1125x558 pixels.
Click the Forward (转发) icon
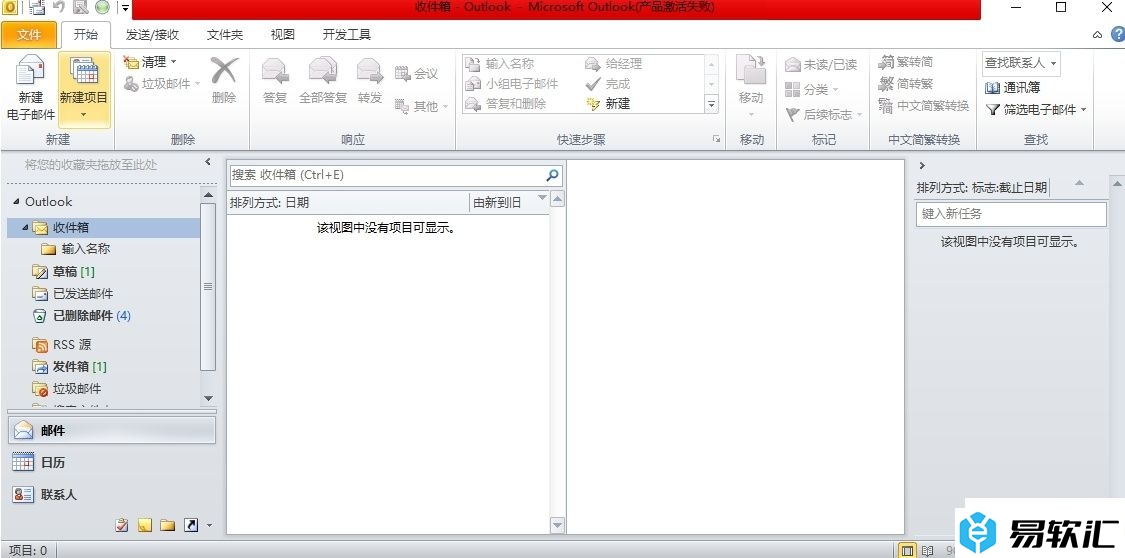point(369,72)
